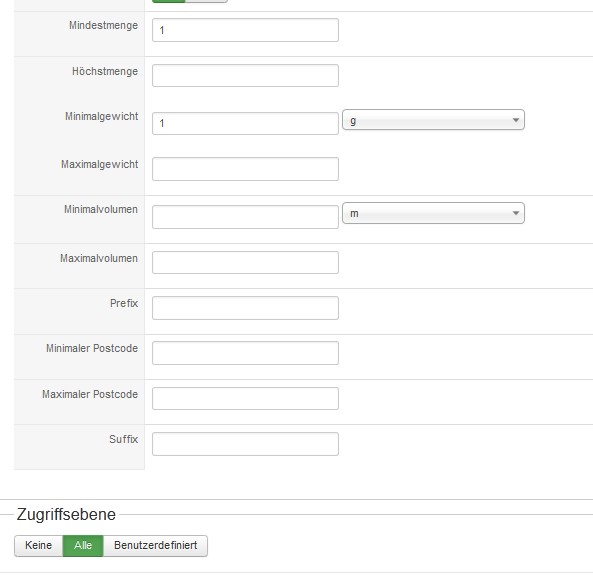Screen dimensions: 593x577
Task: Choose Benutzerdefiniert access level
Action: 155,546
